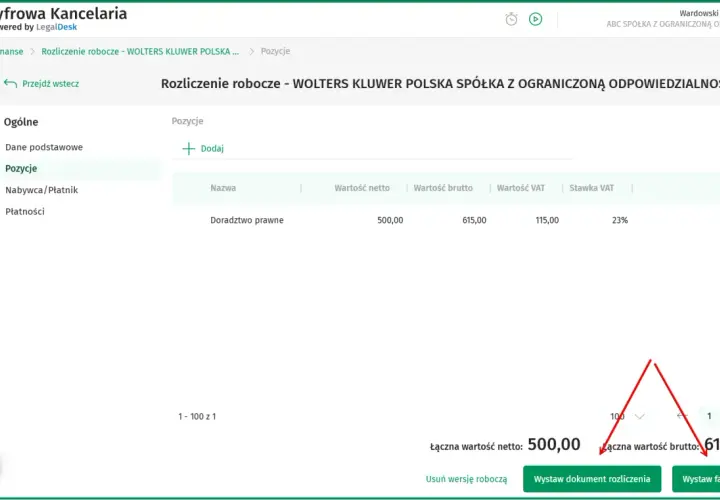Click the 23% VAT rate cell
Screen dimensions: 720x500
tap(620, 220)
